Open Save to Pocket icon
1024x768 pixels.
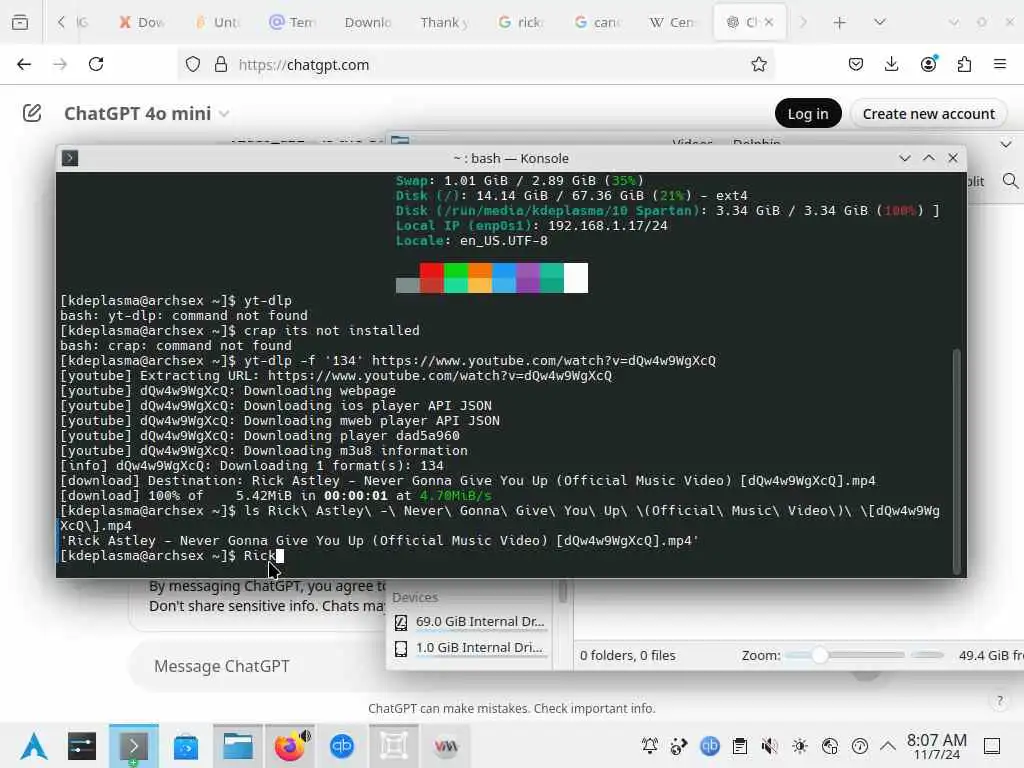point(856,64)
